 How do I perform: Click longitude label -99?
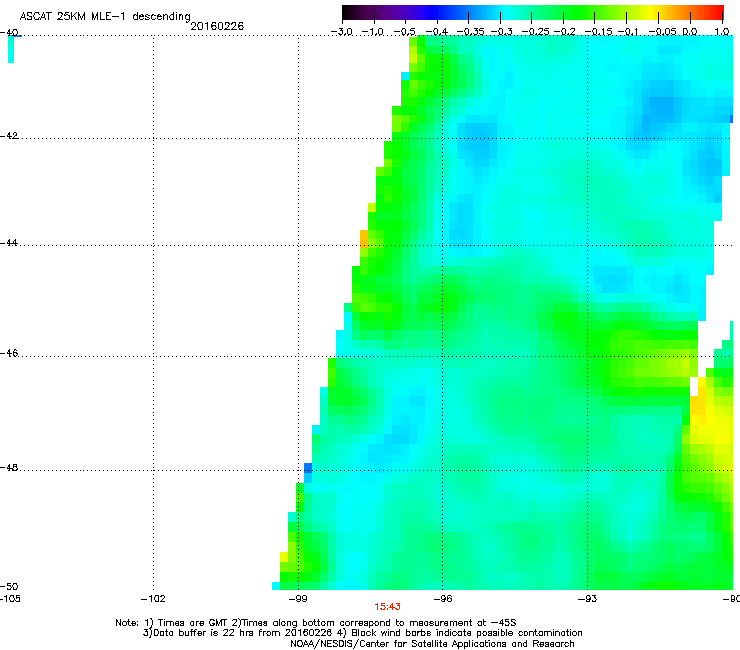pyautogui.click(x=298, y=599)
